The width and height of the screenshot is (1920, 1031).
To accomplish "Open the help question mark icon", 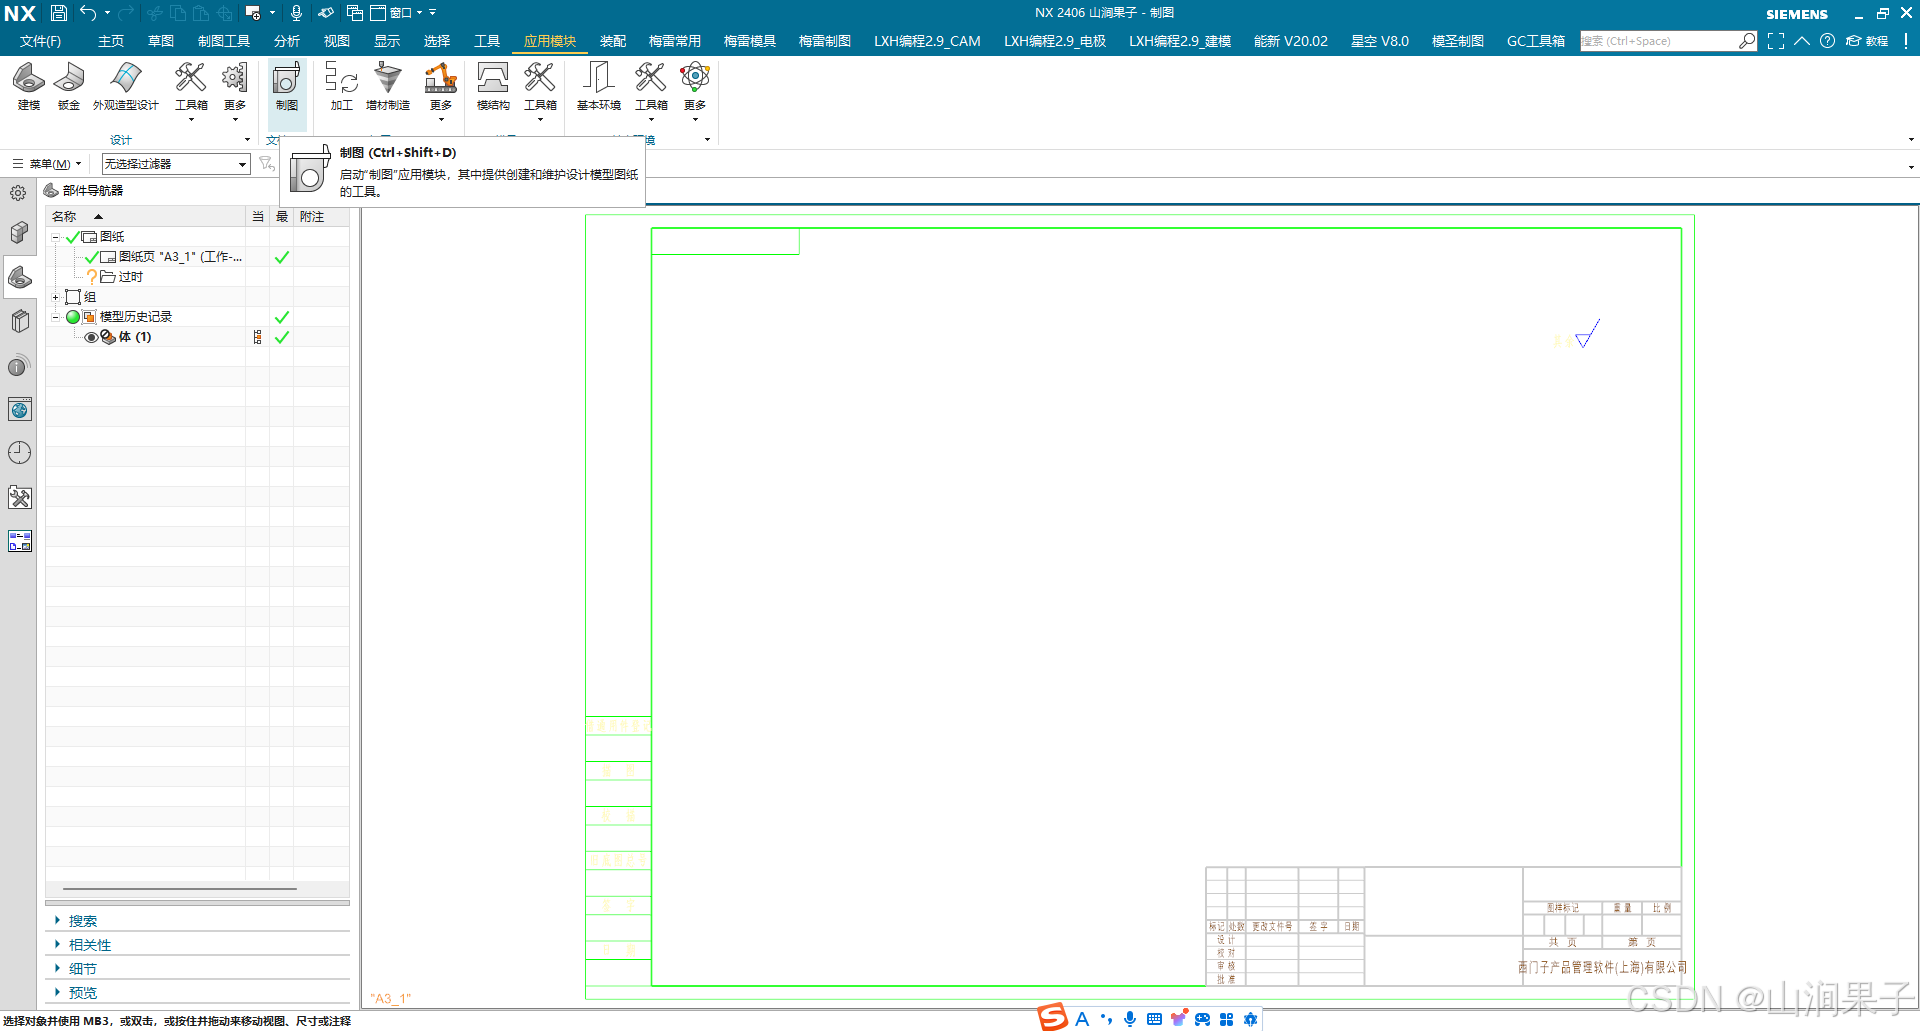I will [x=1827, y=41].
